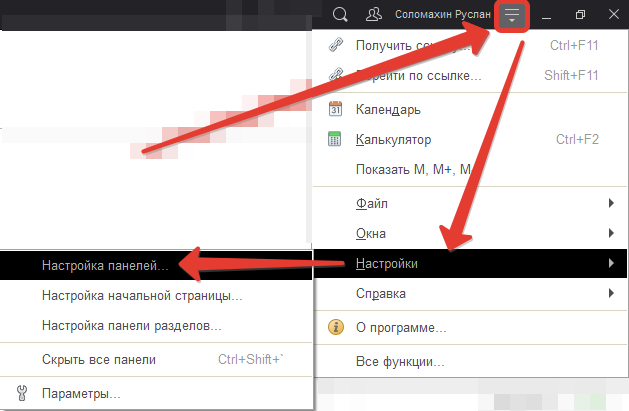Open Параметры from the submenu

coord(156,394)
